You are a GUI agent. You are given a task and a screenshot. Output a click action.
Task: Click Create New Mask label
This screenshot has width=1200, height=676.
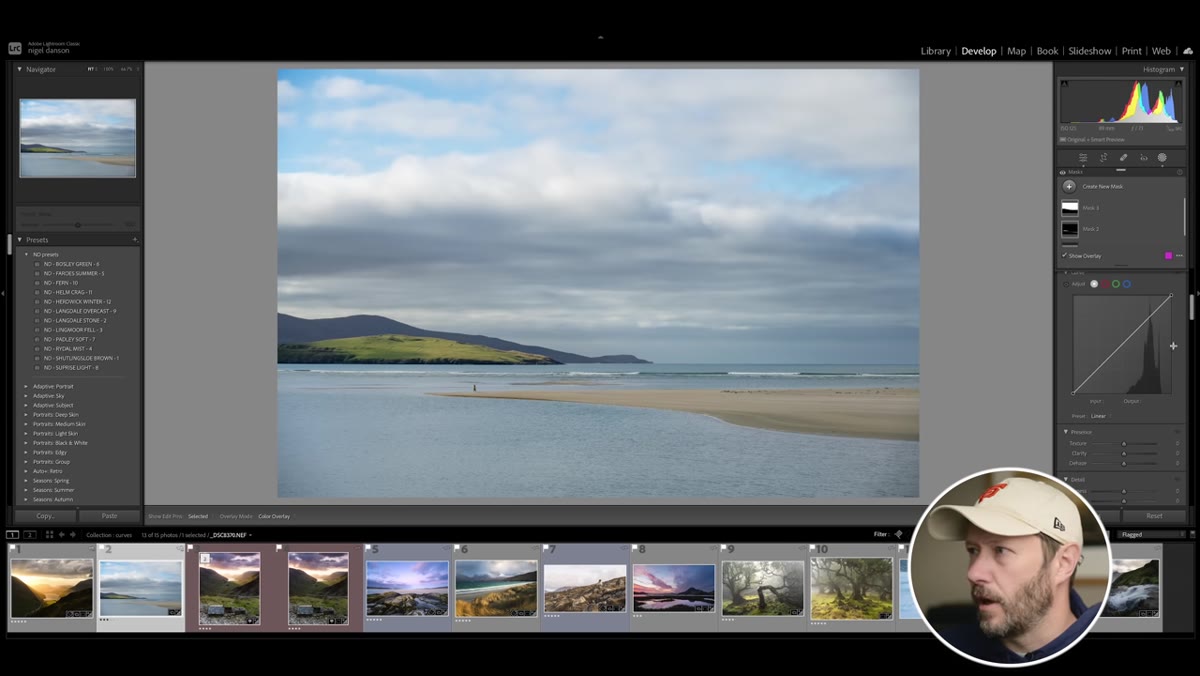[x=1102, y=186]
